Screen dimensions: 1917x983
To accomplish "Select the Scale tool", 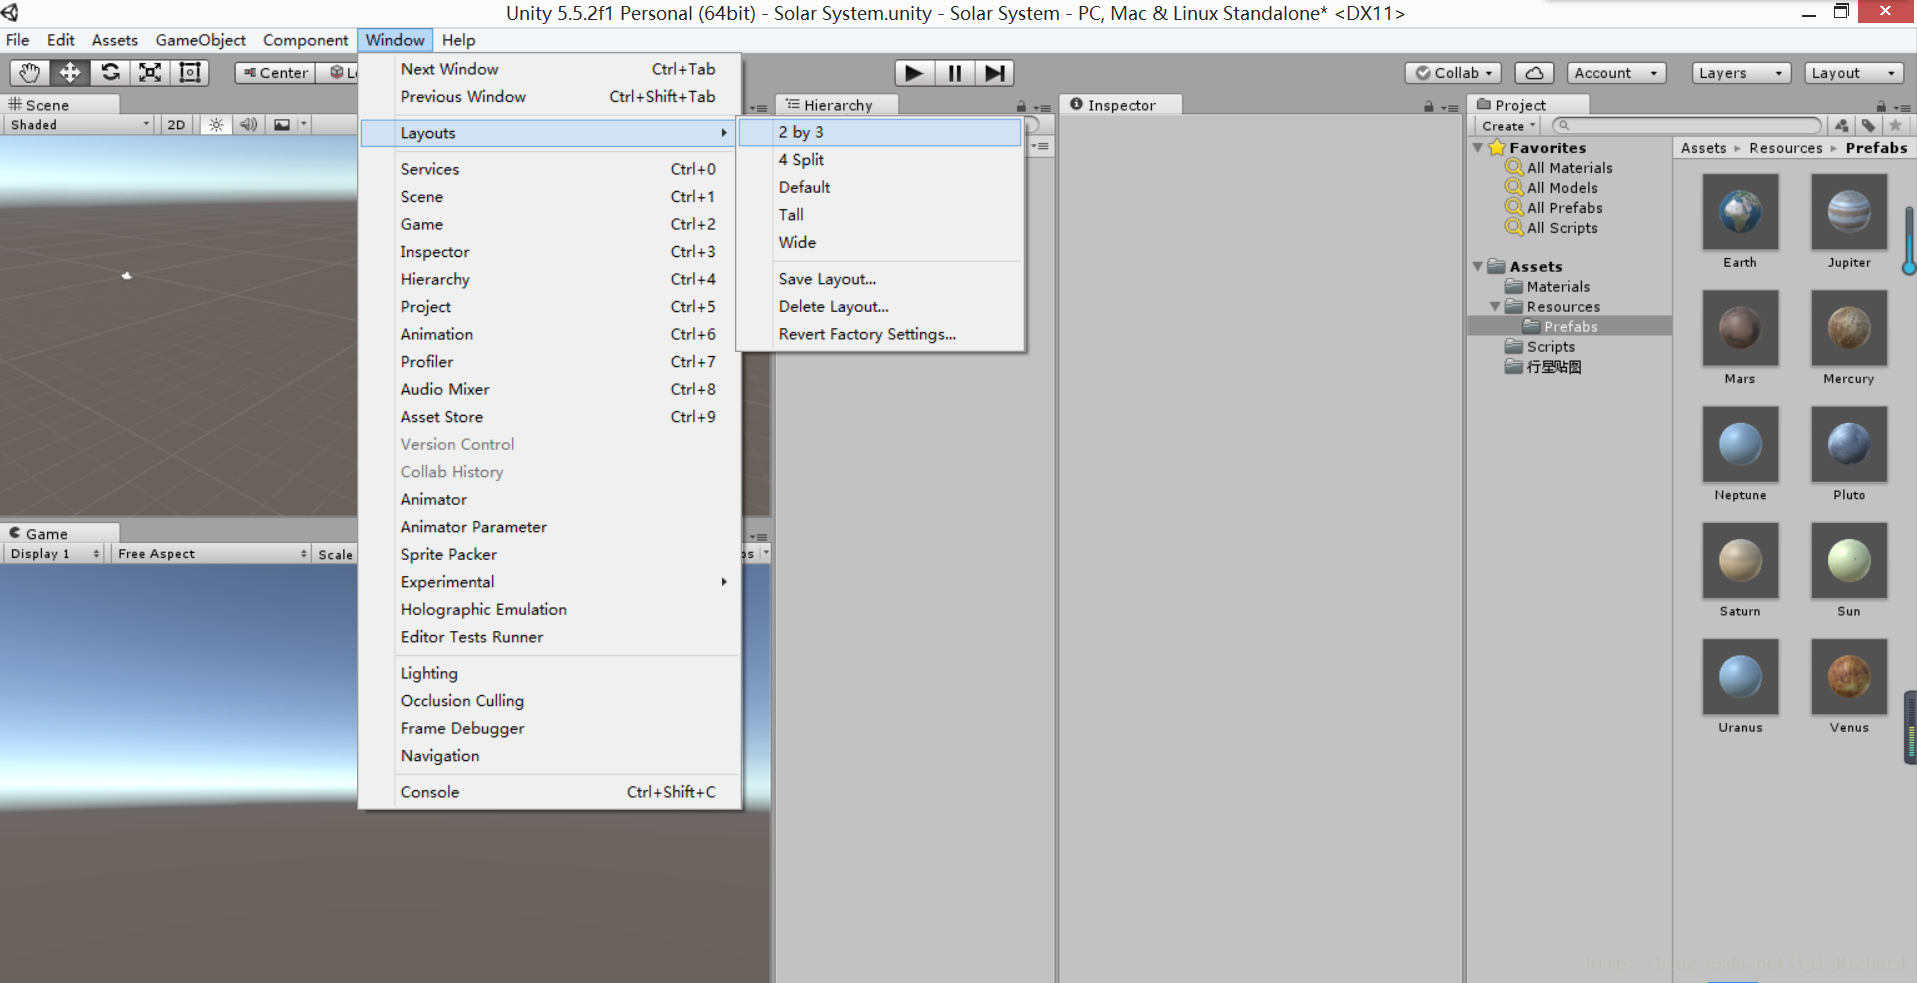I will click(150, 73).
